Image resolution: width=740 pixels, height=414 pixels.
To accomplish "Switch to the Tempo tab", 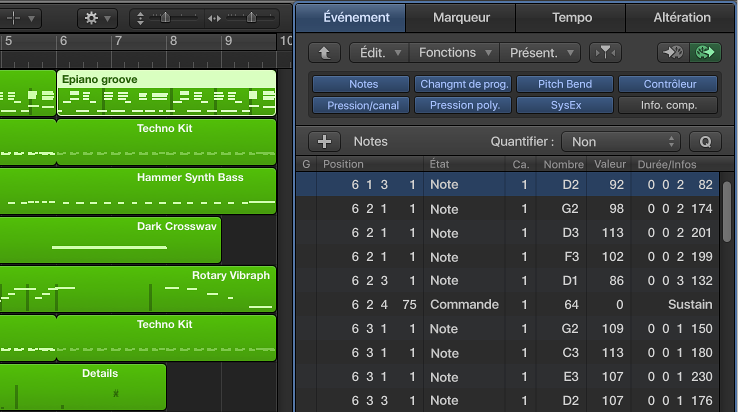I will tap(572, 17).
